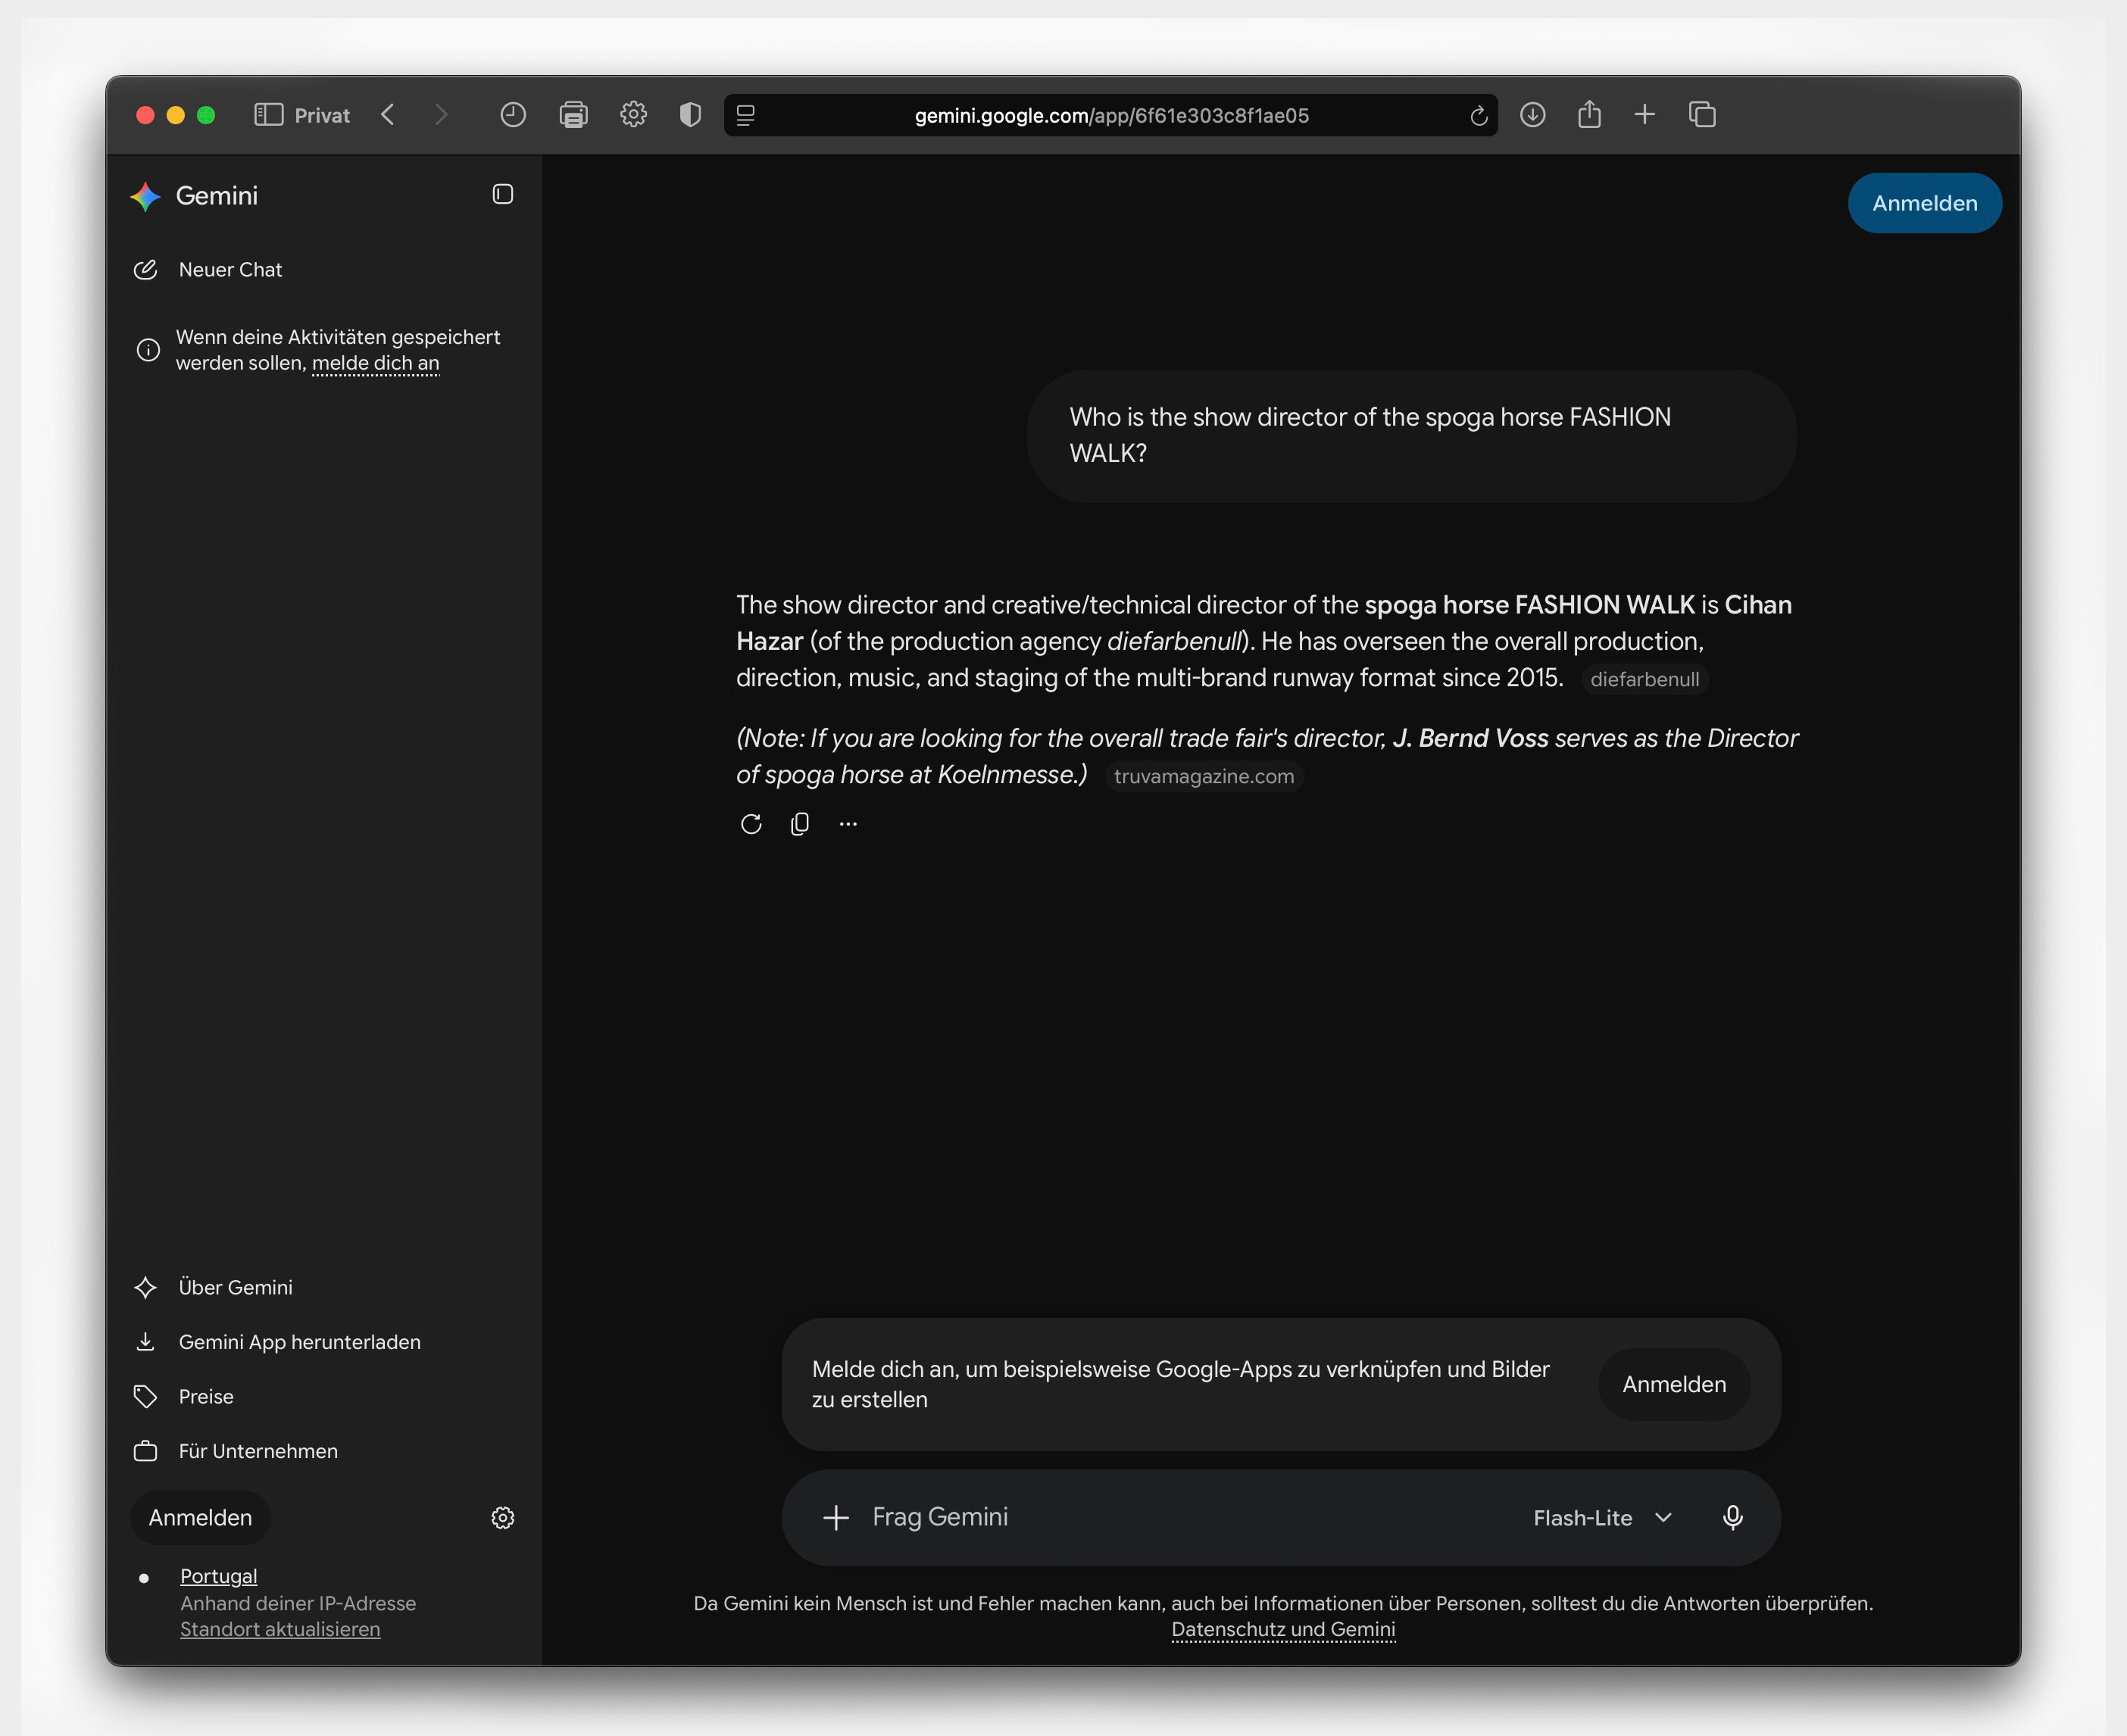Click the reader view icon in address bar
Screen dimensions: 2127x1736
pyautogui.click(x=746, y=116)
